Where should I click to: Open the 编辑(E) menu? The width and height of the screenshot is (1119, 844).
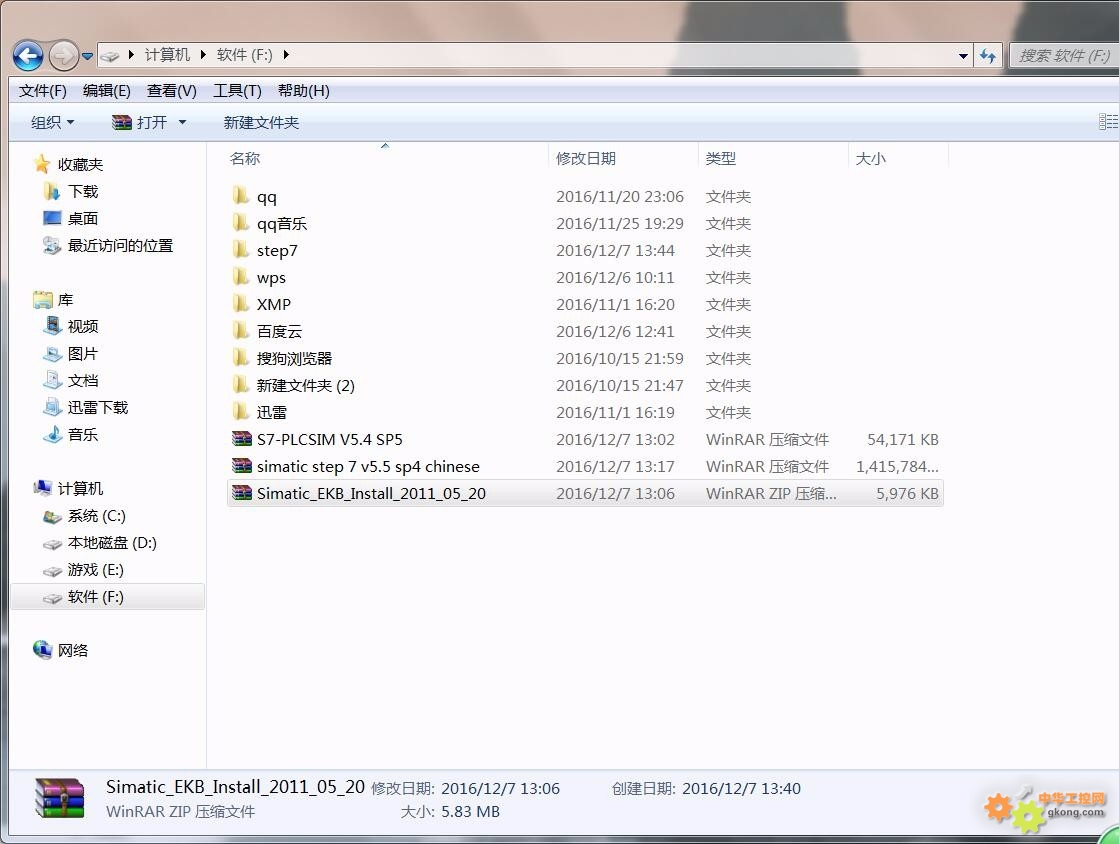106,91
